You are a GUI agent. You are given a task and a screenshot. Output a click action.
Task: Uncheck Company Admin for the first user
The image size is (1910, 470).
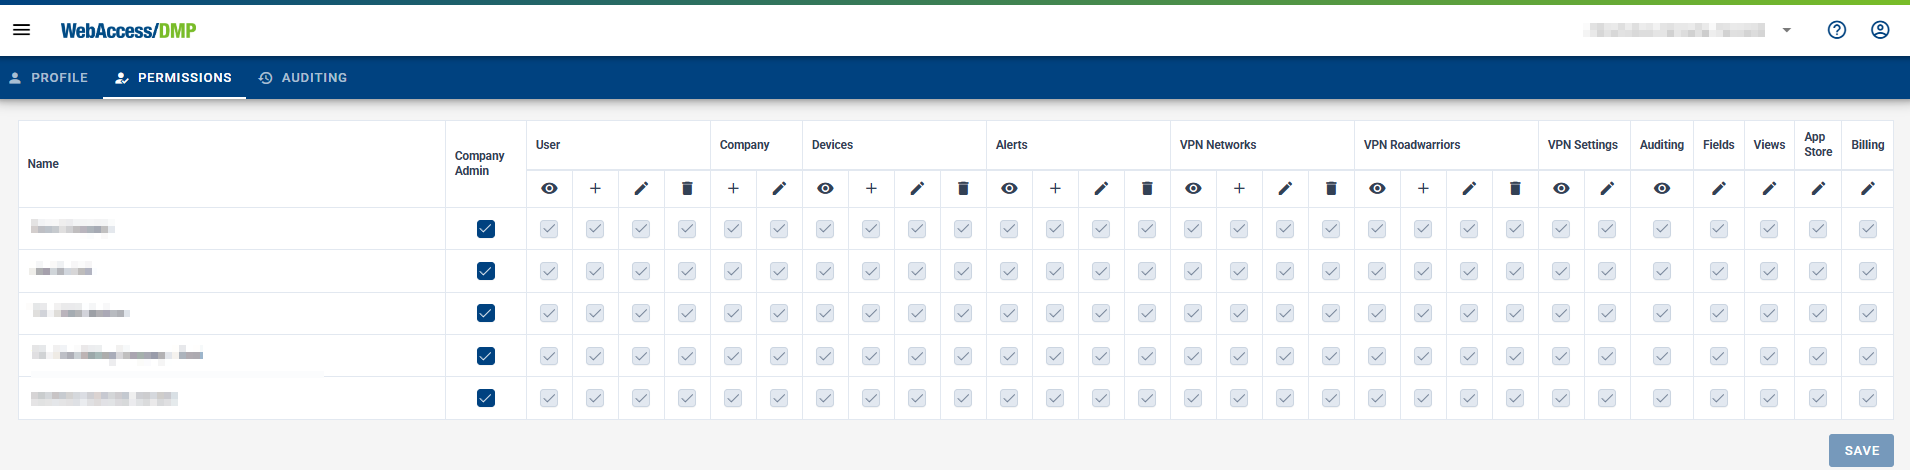tap(486, 229)
